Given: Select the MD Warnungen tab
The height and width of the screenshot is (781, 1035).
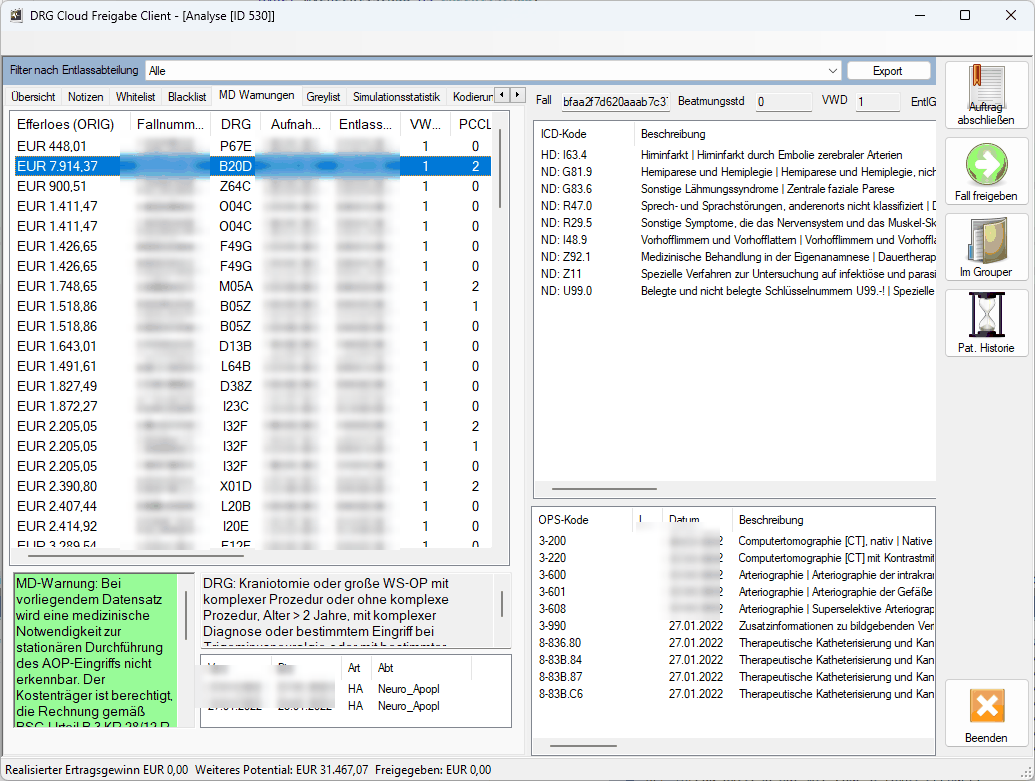Looking at the screenshot, I should pyautogui.click(x=257, y=96).
